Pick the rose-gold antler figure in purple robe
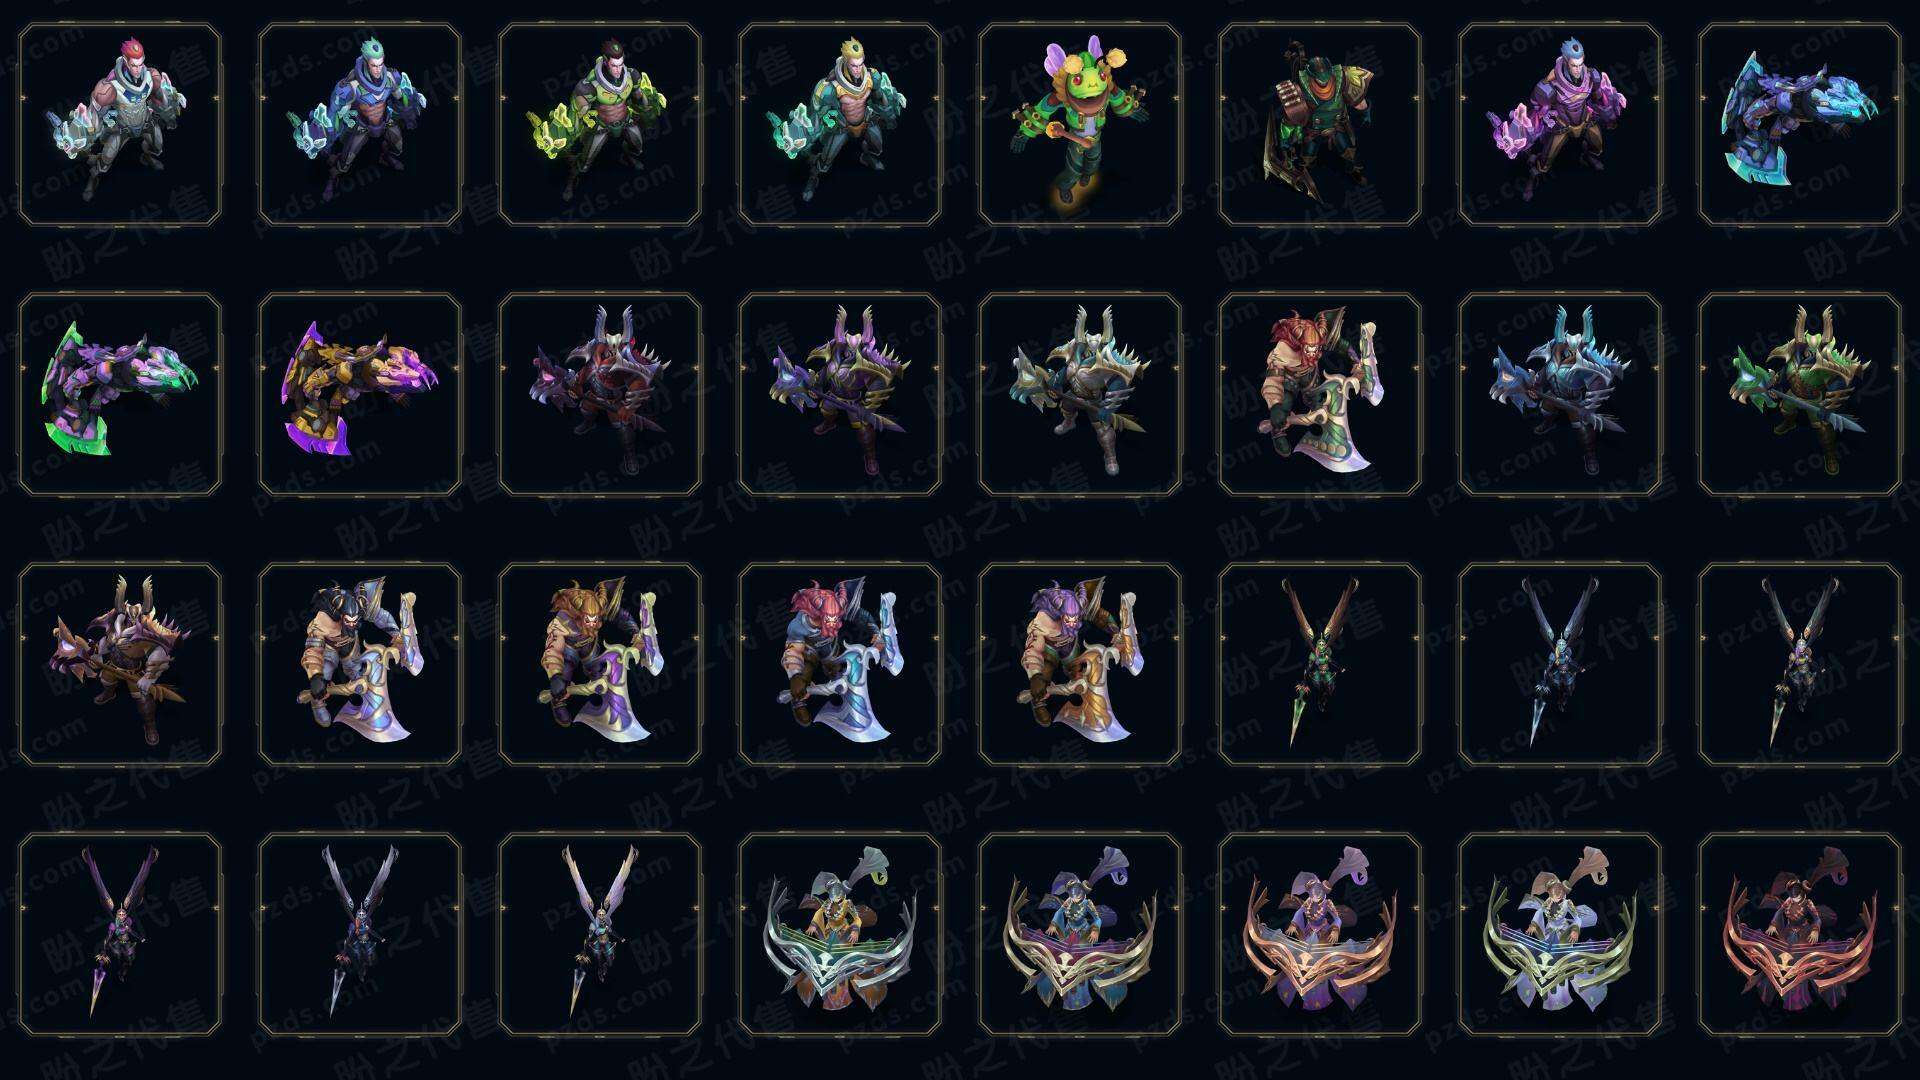The height and width of the screenshot is (1080, 1920). pos(1320,934)
